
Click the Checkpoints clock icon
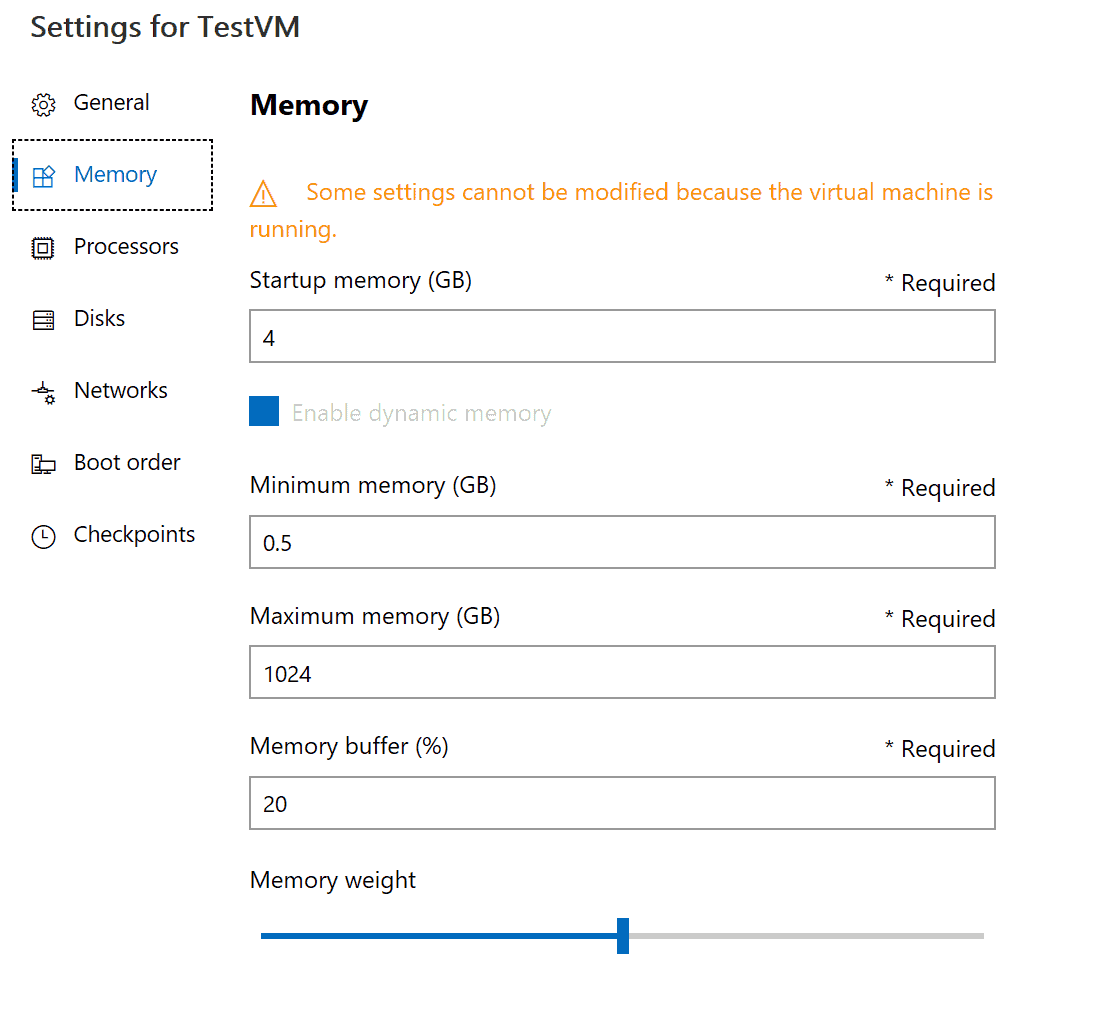click(x=43, y=536)
